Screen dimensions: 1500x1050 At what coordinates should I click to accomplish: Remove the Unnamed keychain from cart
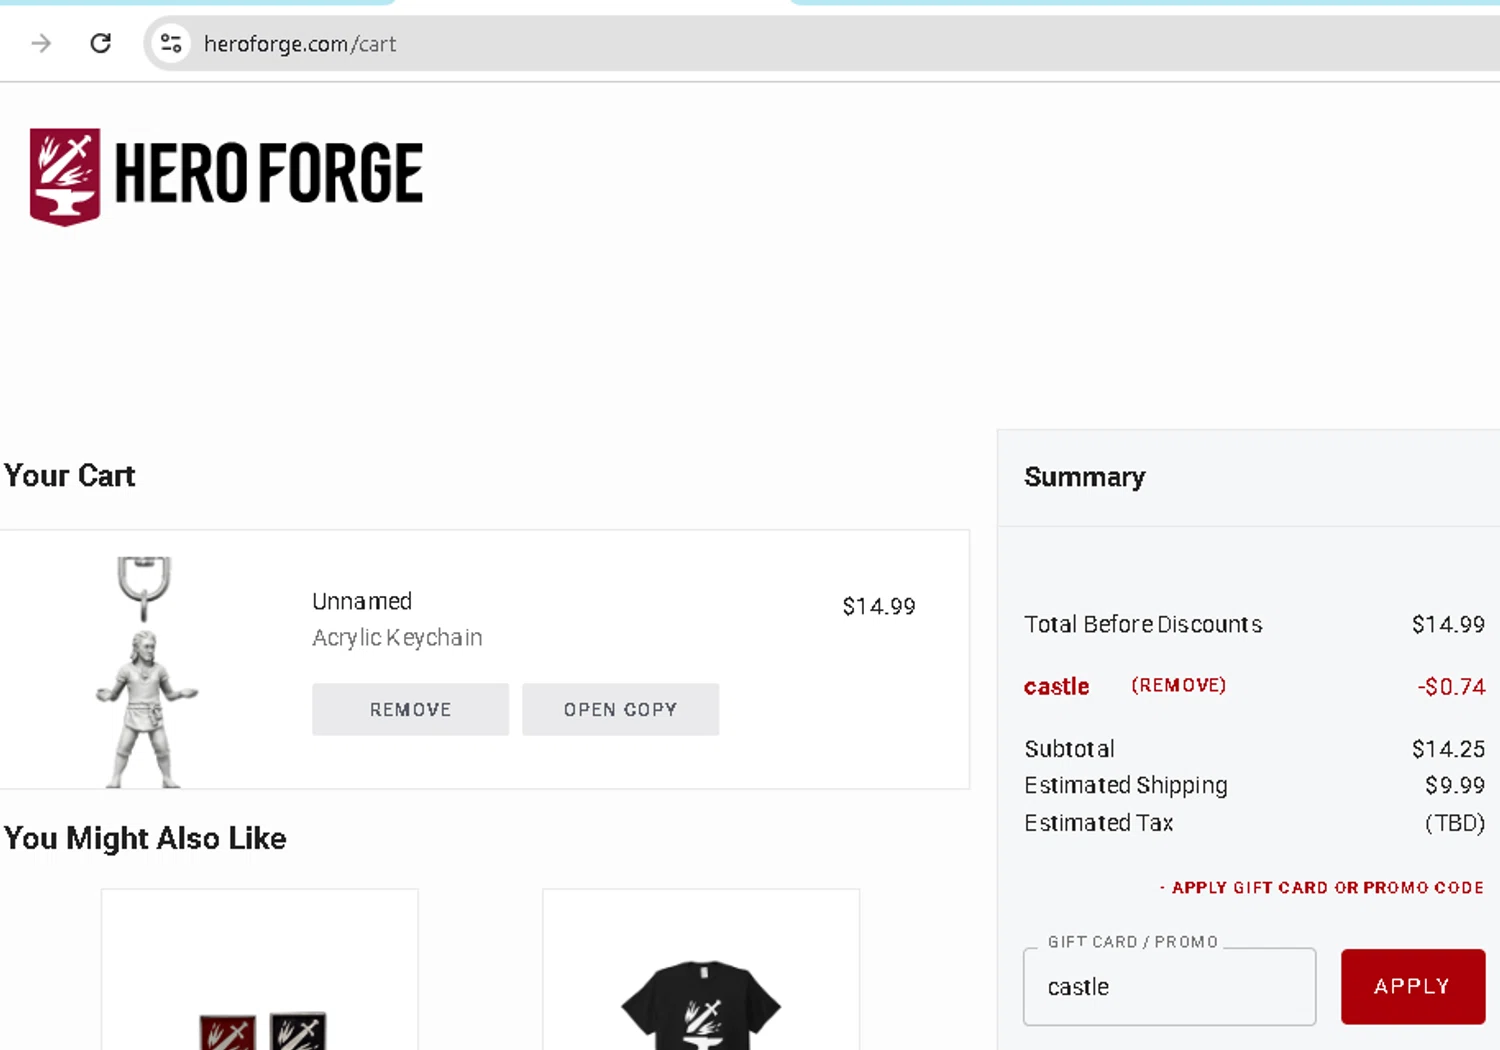410,710
